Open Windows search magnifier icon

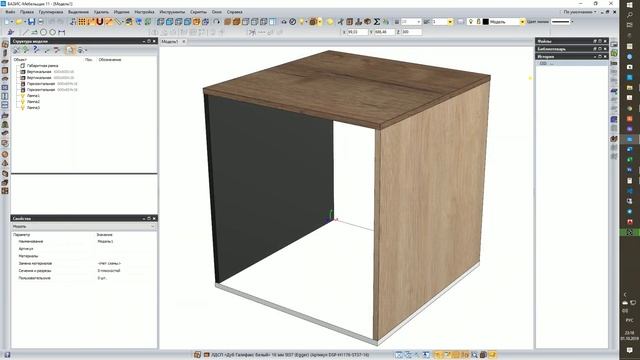(x=630, y=15)
